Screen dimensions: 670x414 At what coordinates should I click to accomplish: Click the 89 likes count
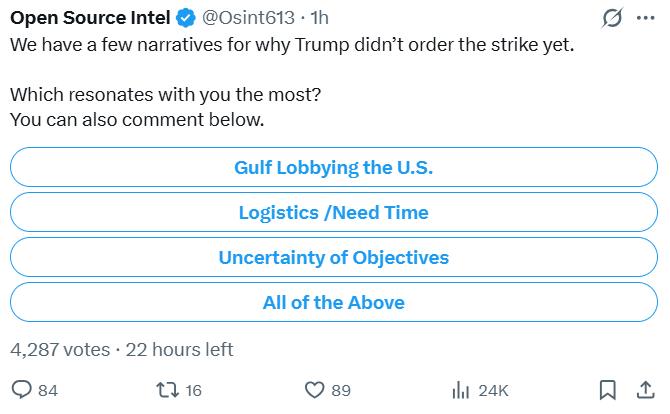(341, 390)
